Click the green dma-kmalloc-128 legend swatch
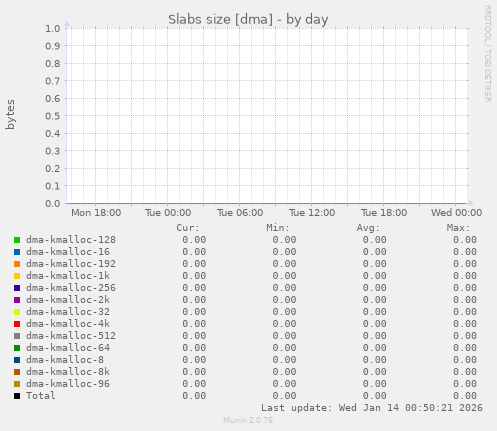The width and height of the screenshot is (497, 431). click(17, 240)
